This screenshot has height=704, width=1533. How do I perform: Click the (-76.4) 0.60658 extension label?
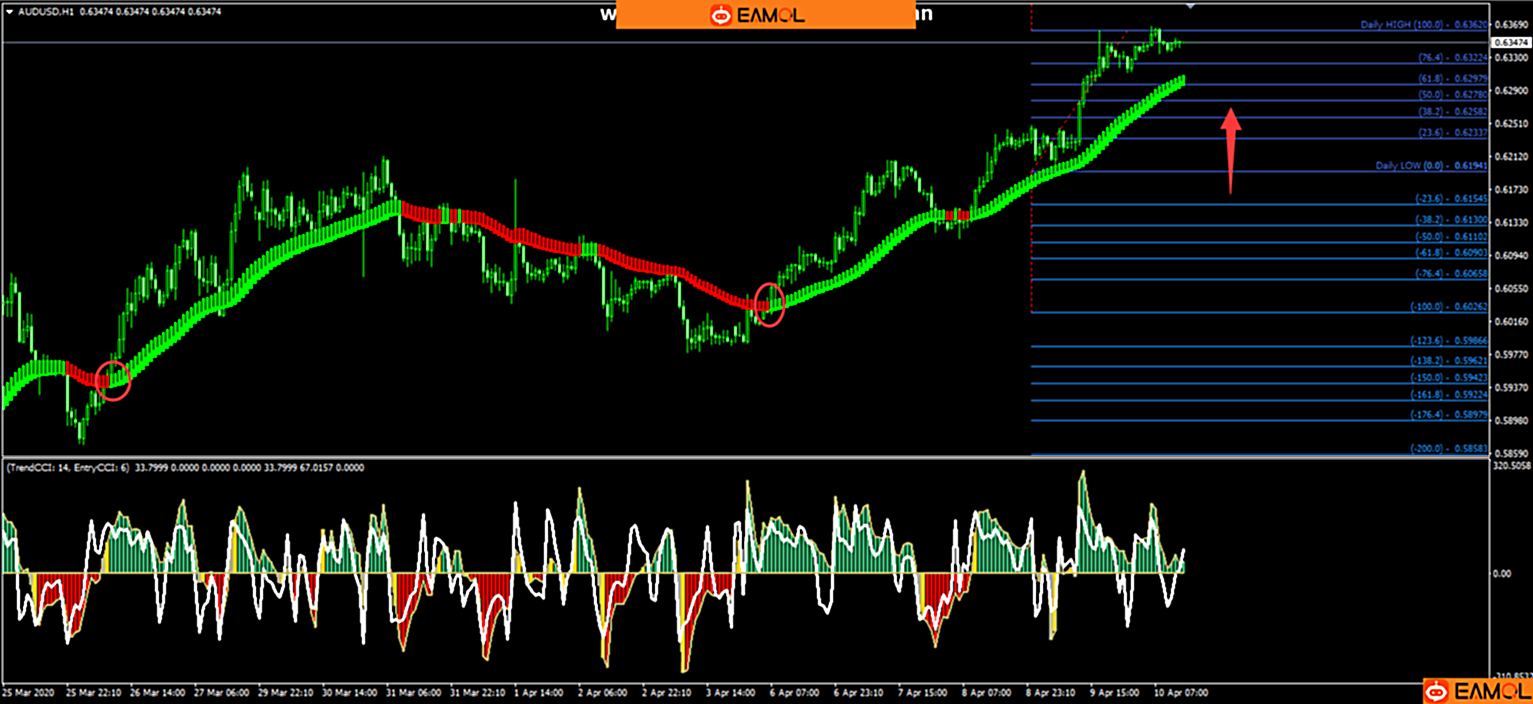coord(1452,273)
